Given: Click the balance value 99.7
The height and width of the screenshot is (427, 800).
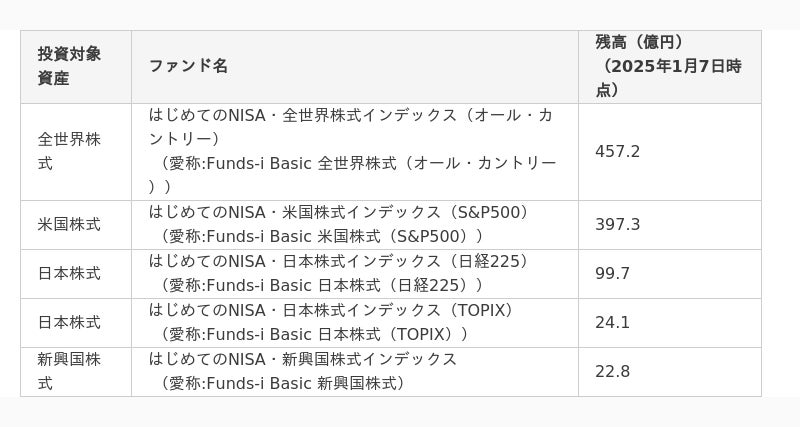Looking at the screenshot, I should coord(612,273).
